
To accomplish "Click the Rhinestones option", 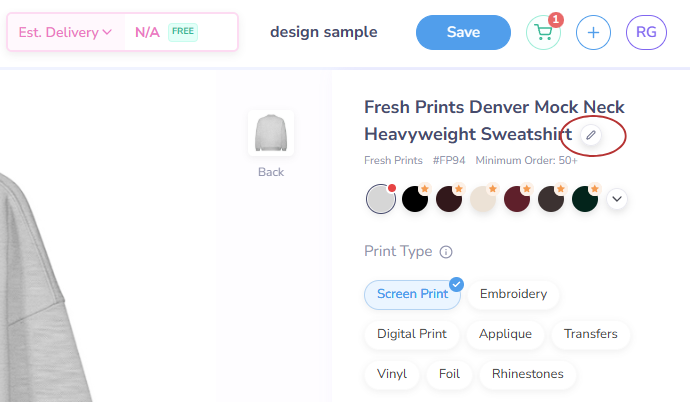I will click(x=527, y=374).
